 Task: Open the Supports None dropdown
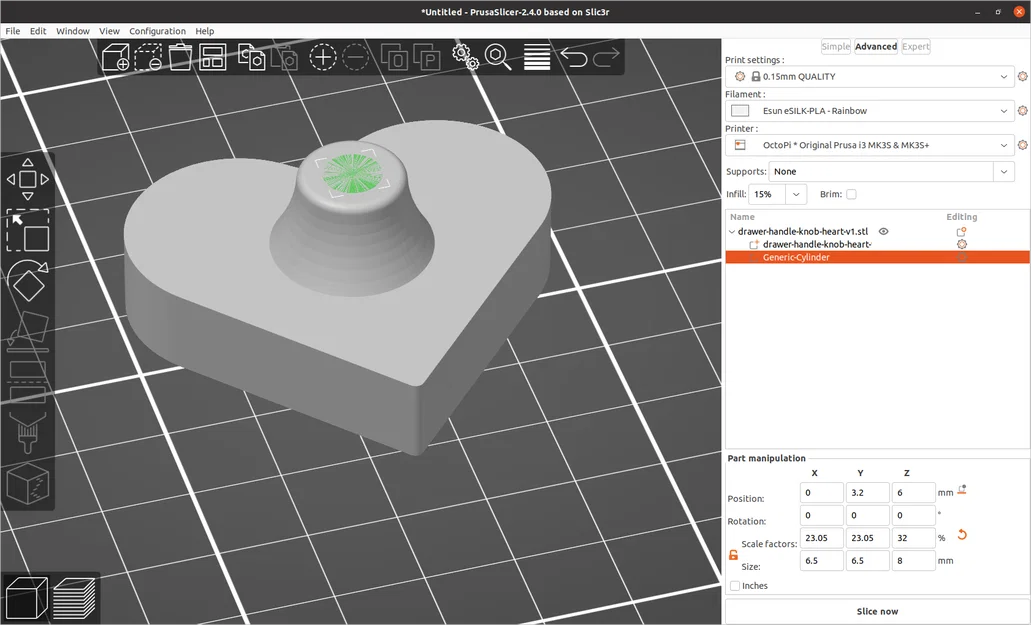pyautogui.click(x=892, y=172)
